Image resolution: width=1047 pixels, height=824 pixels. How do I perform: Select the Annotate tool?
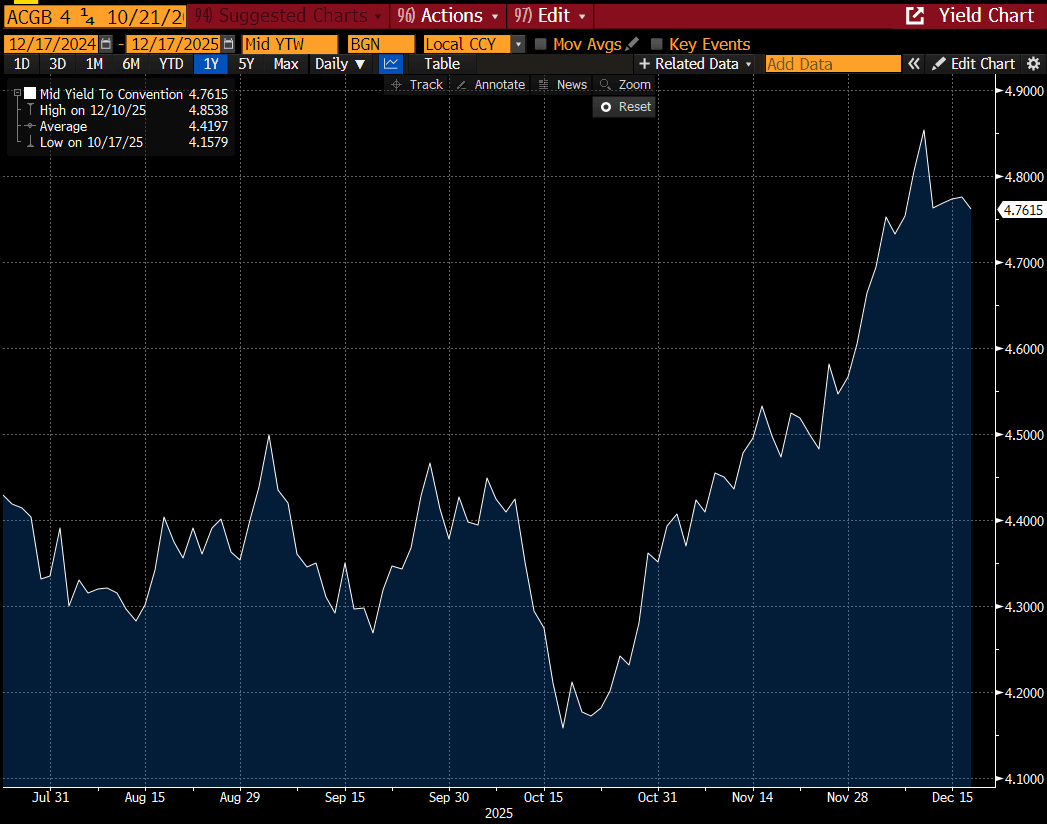(x=490, y=85)
